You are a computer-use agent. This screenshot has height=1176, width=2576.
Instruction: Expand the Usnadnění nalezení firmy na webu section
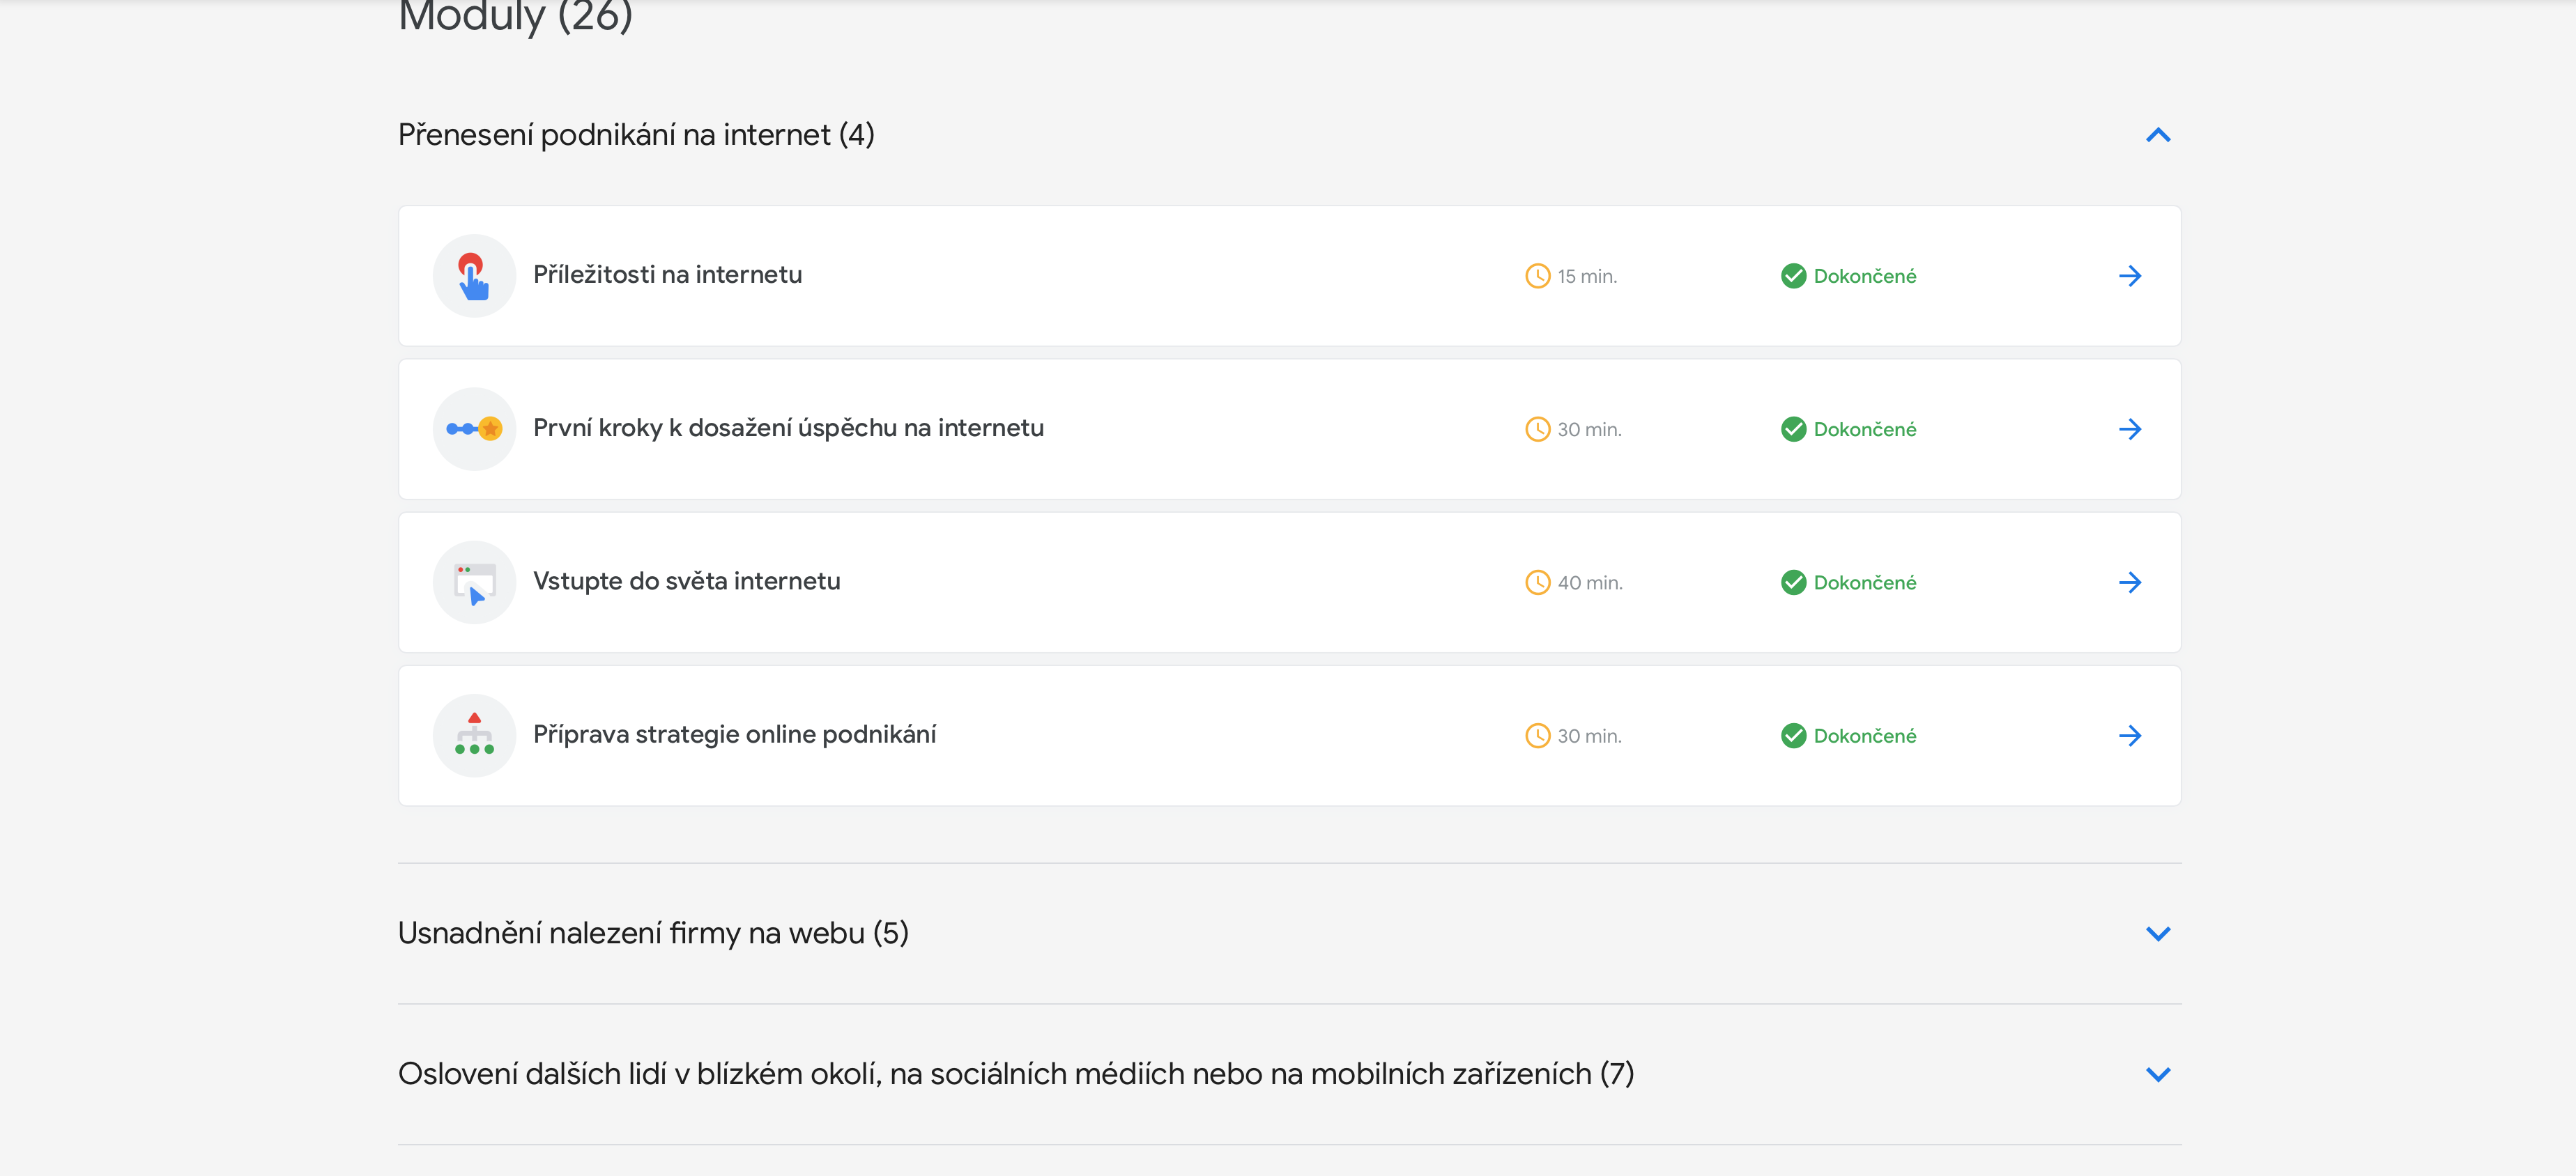[2158, 934]
